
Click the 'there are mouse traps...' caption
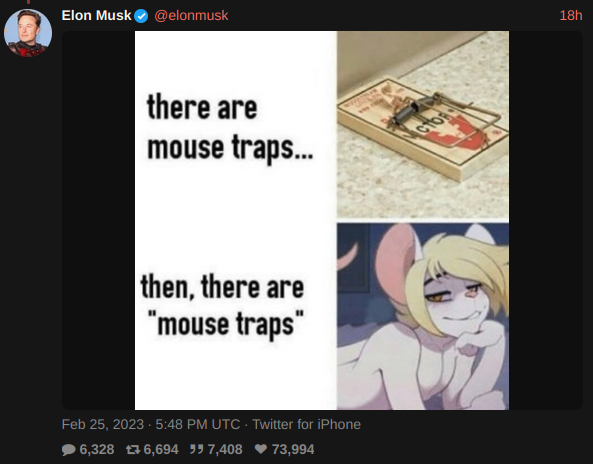(x=230, y=127)
